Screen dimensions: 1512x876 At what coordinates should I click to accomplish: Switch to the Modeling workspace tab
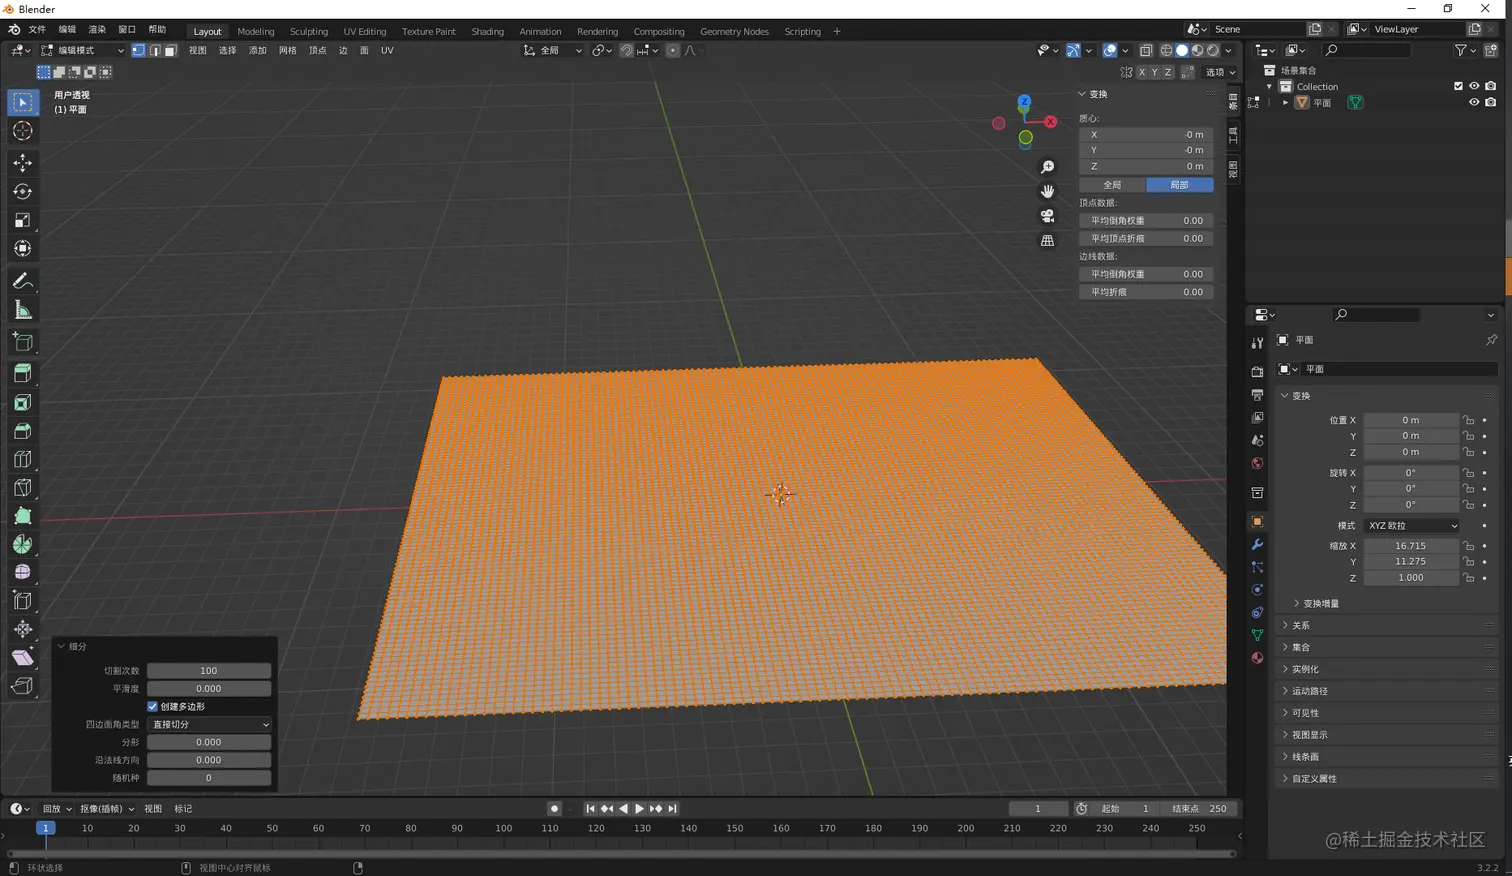tap(255, 31)
